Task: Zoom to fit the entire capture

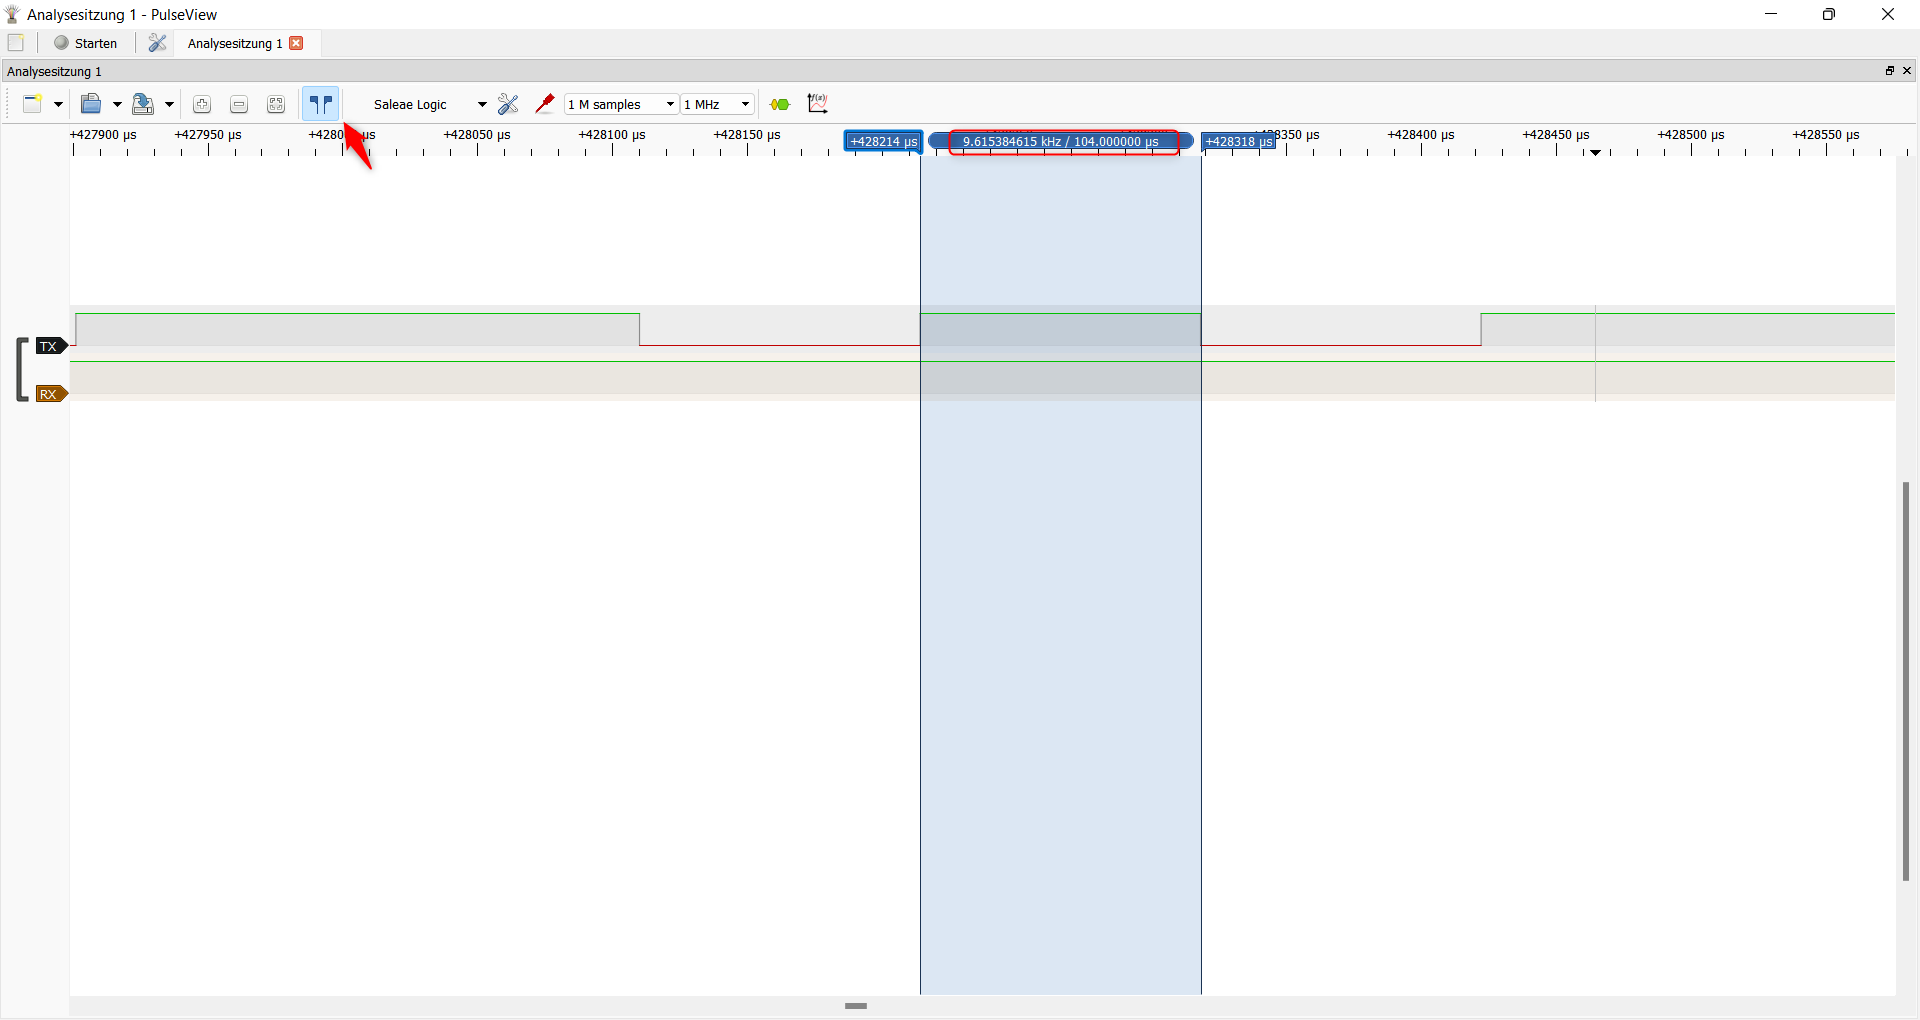Action: point(276,103)
